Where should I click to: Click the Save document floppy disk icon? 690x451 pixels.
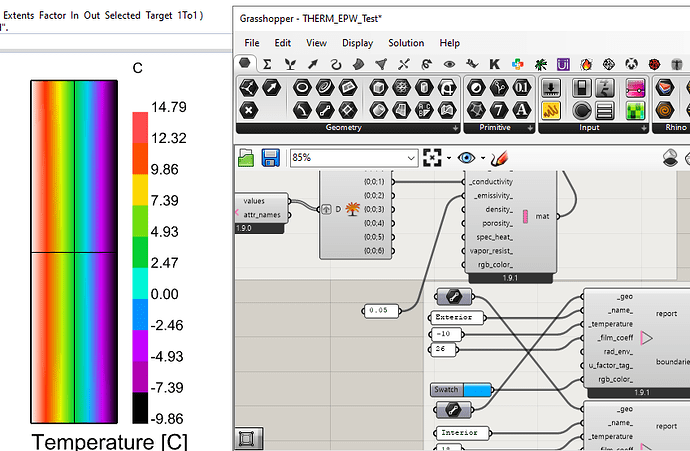coord(270,158)
